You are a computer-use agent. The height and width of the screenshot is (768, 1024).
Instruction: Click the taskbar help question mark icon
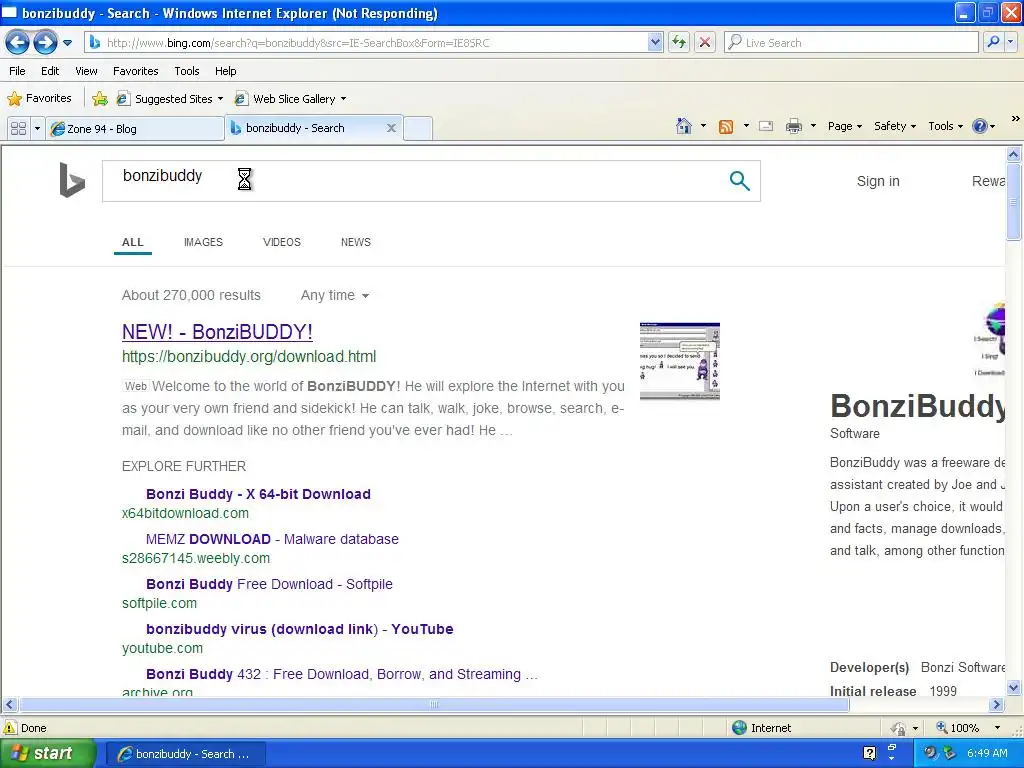tap(869, 754)
